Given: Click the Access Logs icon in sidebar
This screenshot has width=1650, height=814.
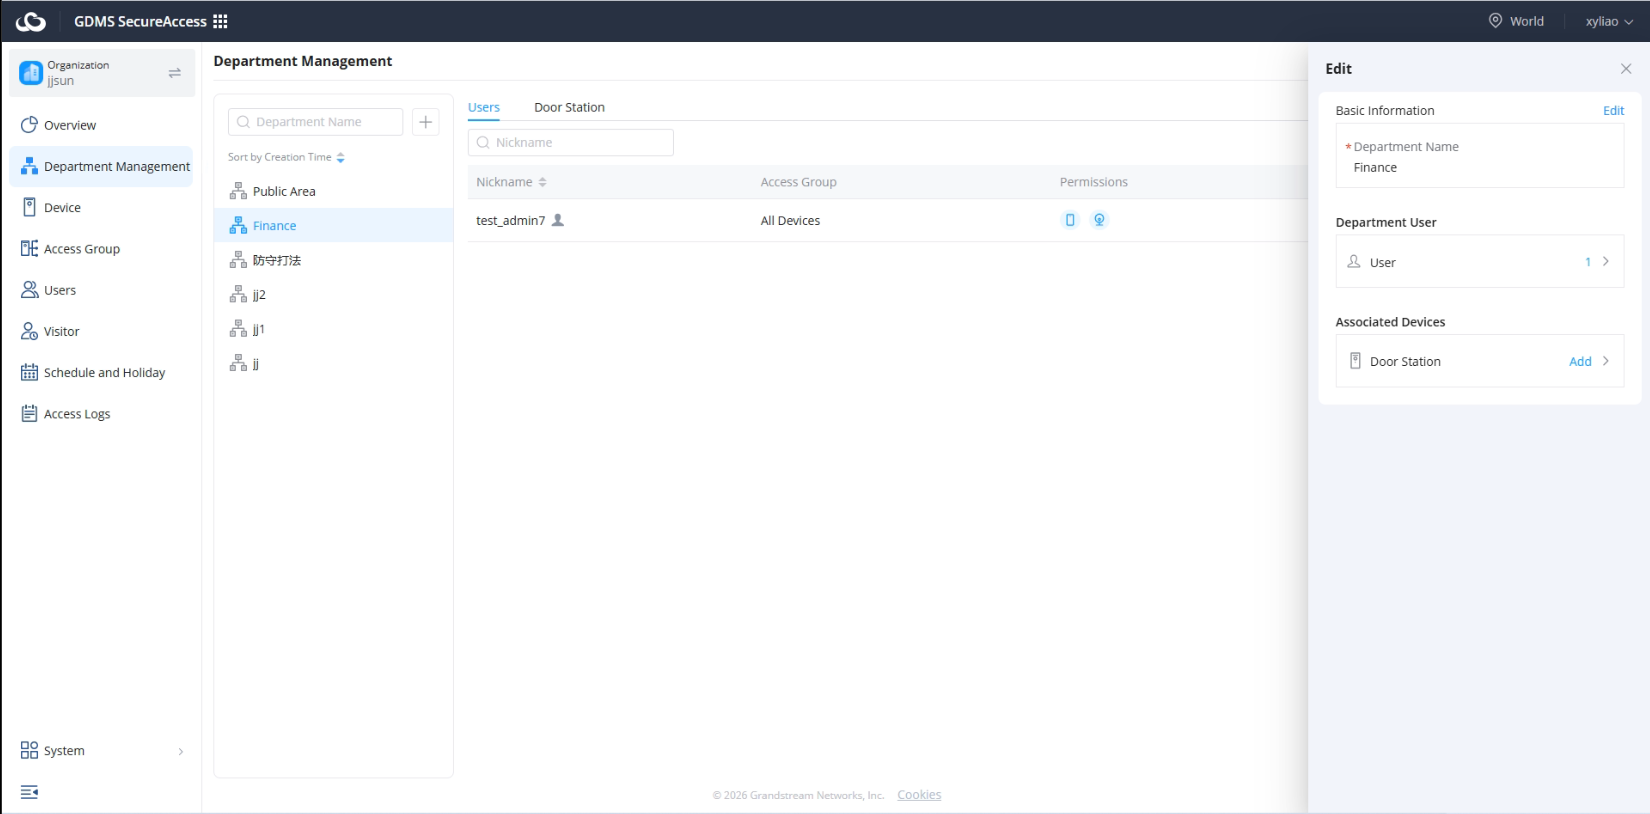Looking at the screenshot, I should coord(29,413).
